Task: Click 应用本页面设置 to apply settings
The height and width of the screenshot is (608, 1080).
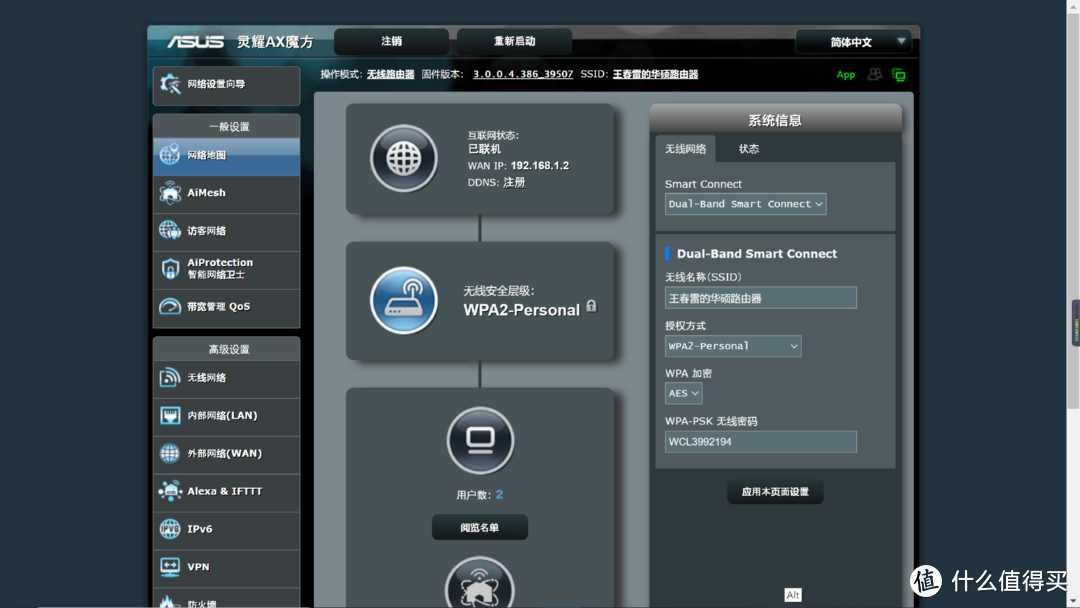Action: coord(775,491)
